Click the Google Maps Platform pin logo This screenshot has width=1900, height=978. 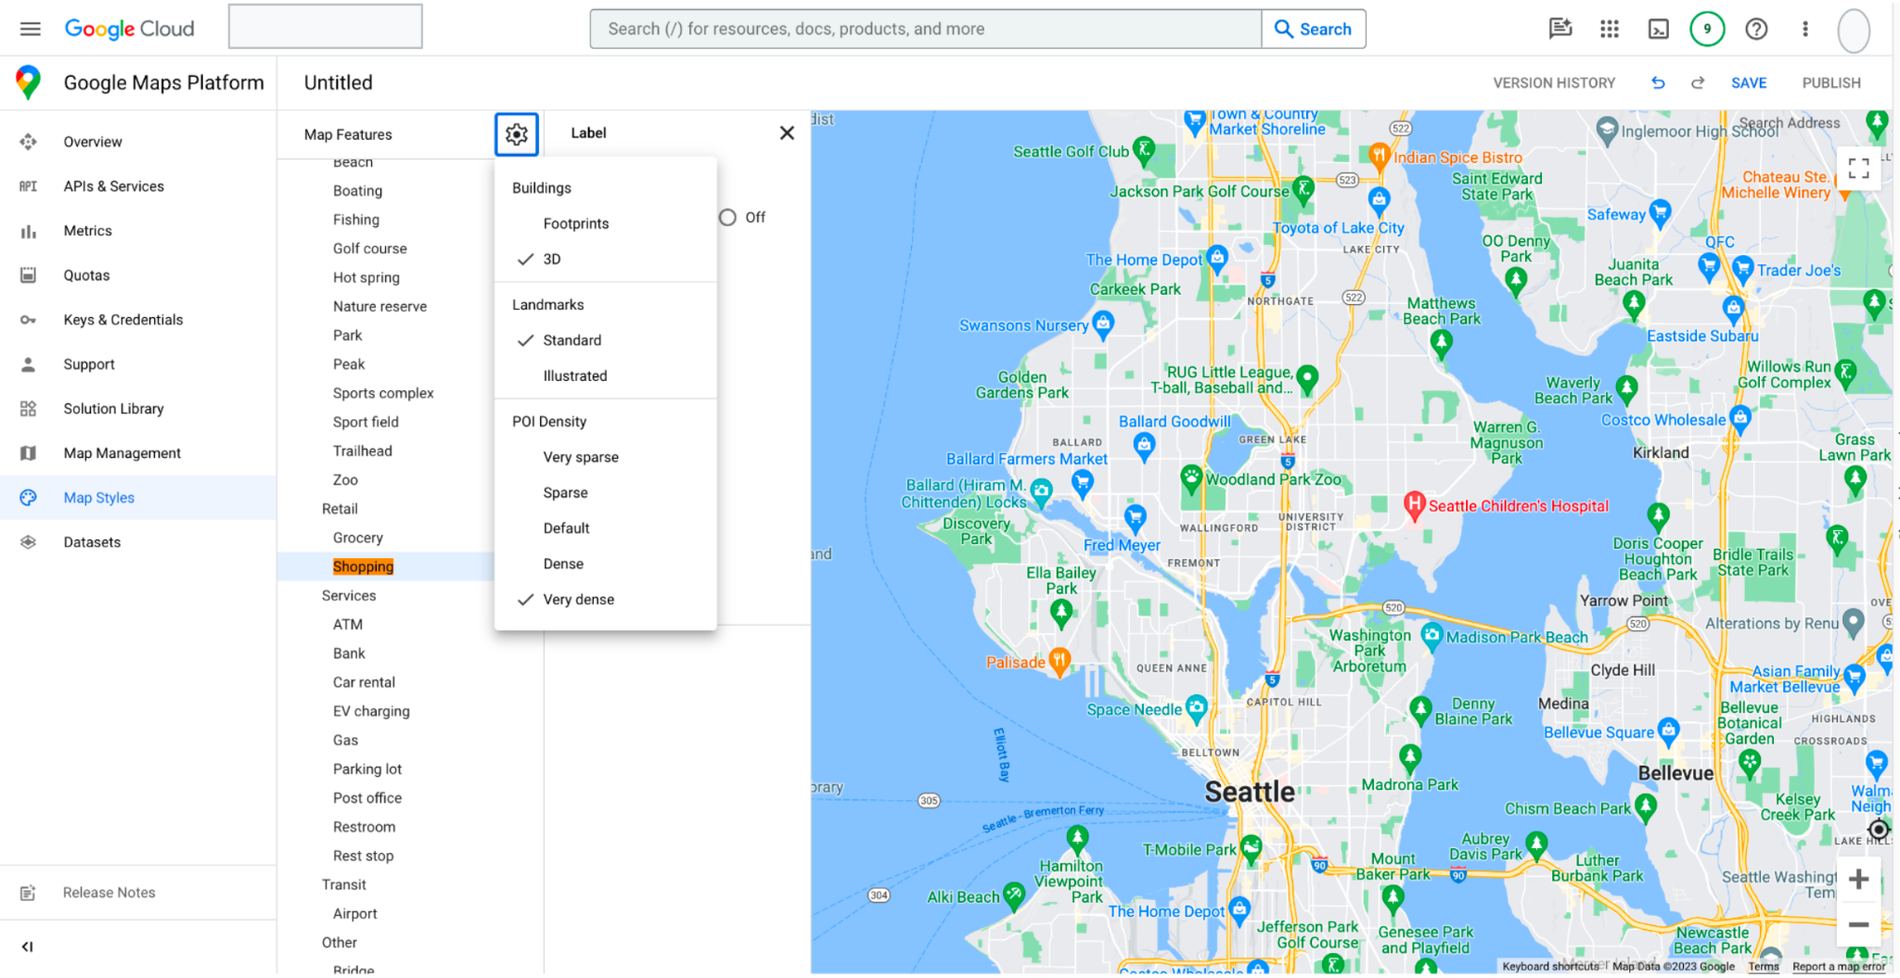(x=28, y=82)
